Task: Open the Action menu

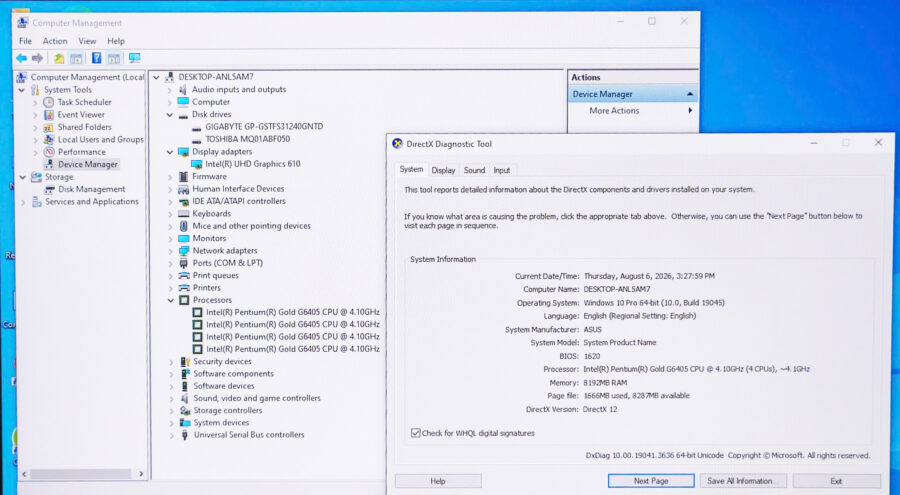Action: pos(55,41)
